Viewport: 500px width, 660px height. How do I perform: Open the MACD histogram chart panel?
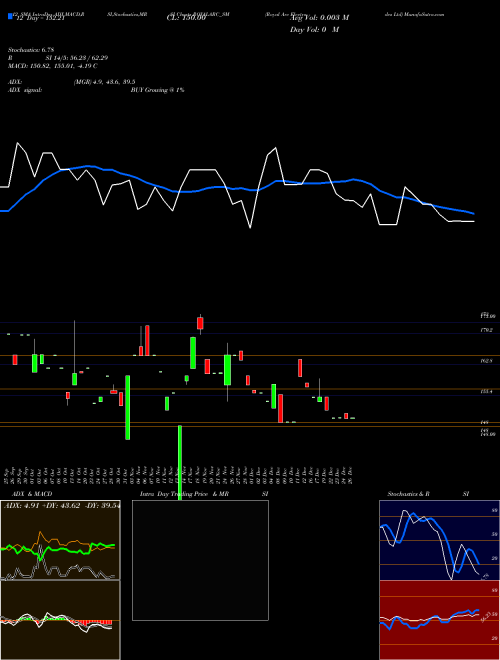[60, 620]
